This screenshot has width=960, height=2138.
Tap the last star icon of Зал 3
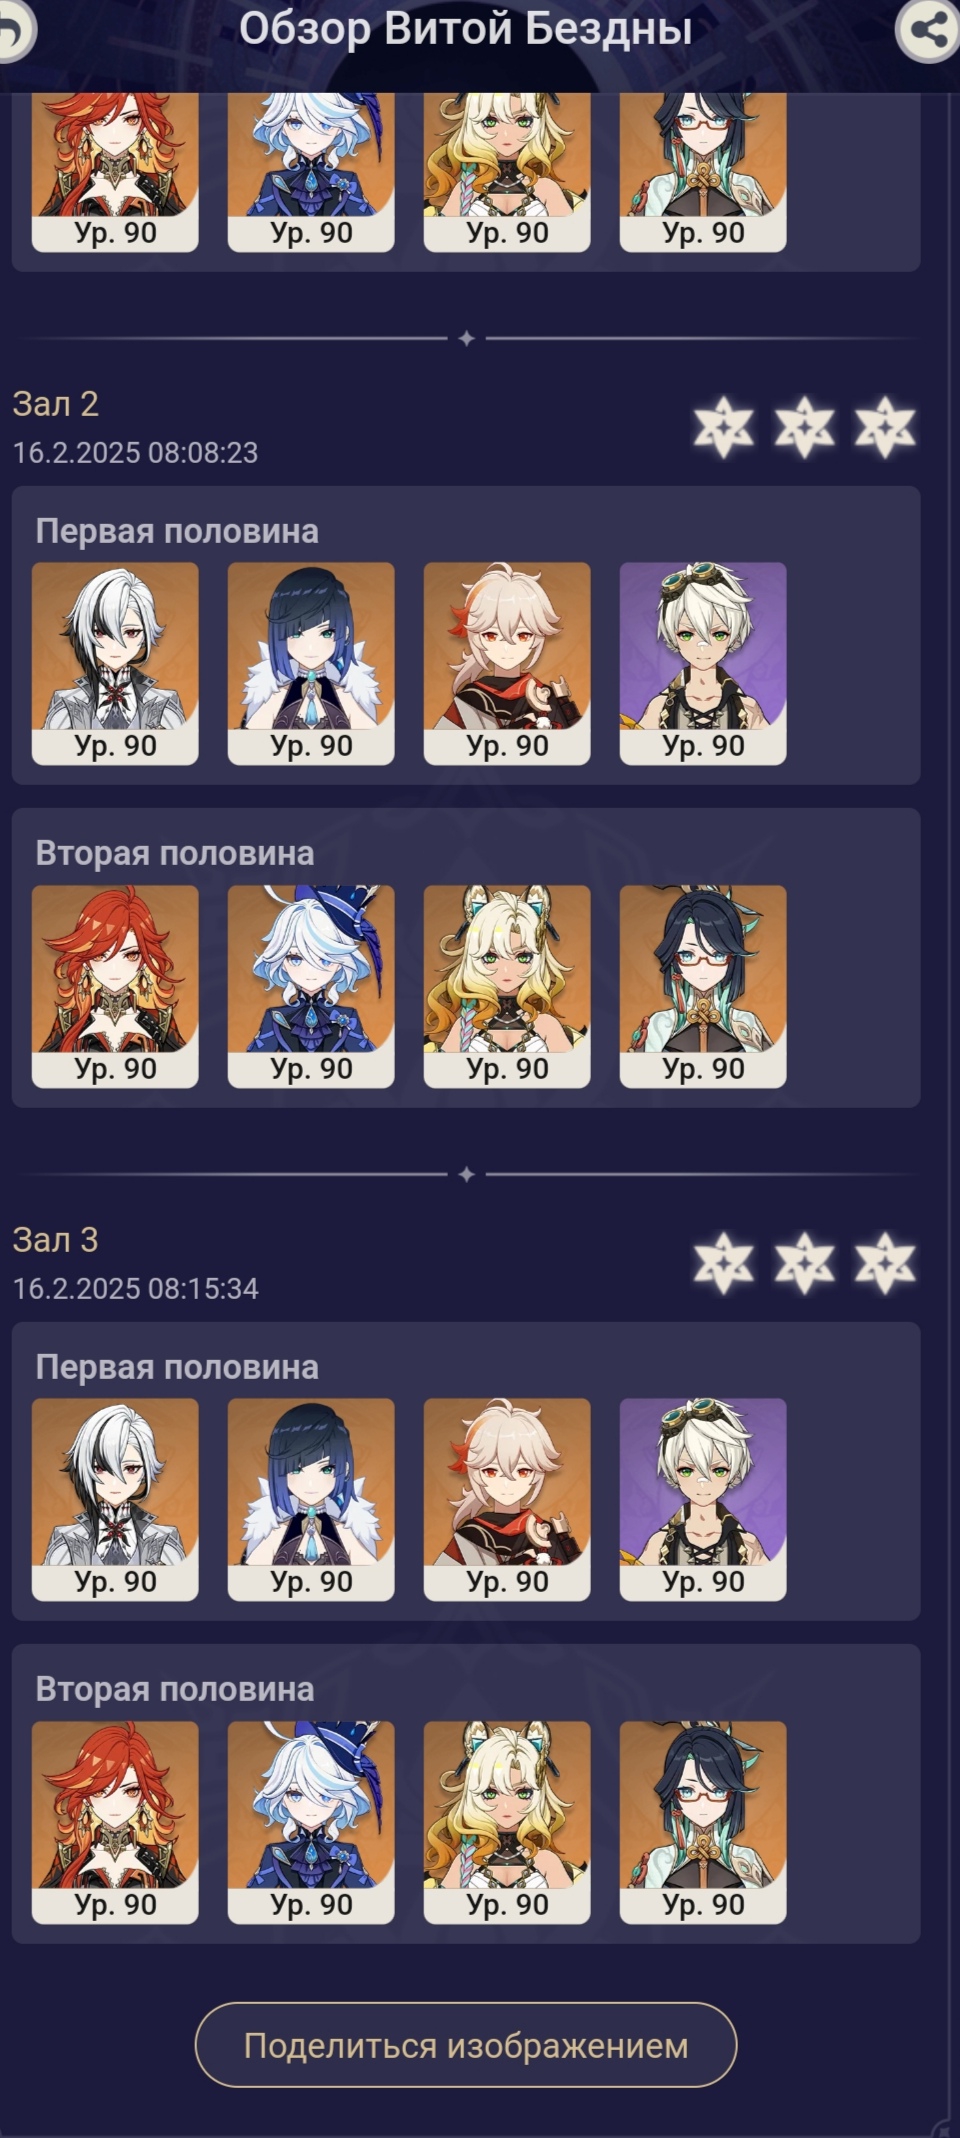pyautogui.click(x=885, y=1263)
